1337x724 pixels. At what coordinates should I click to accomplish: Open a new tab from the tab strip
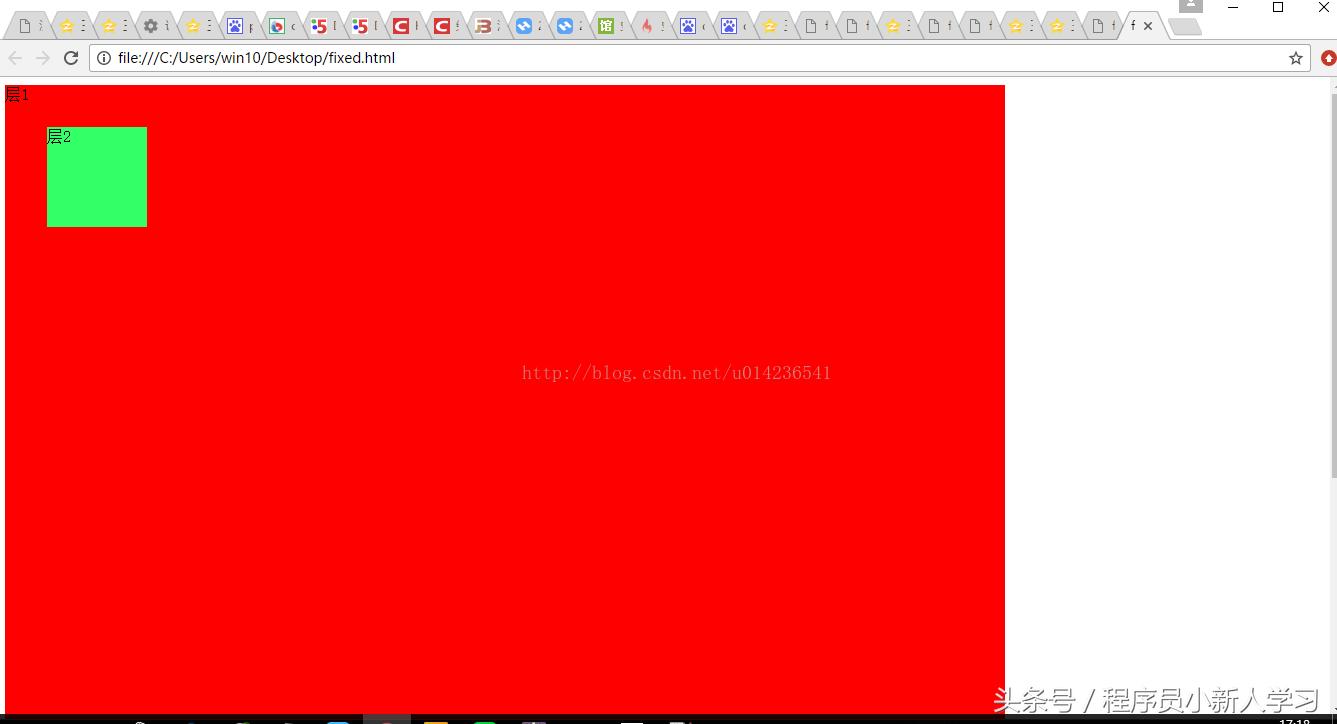coord(1185,27)
